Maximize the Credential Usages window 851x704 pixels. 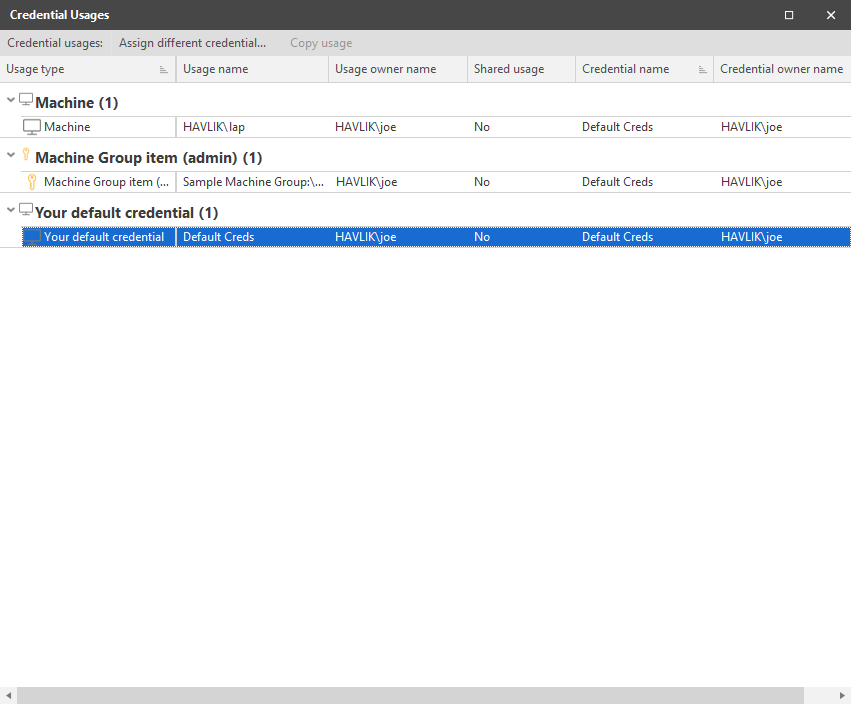click(789, 15)
